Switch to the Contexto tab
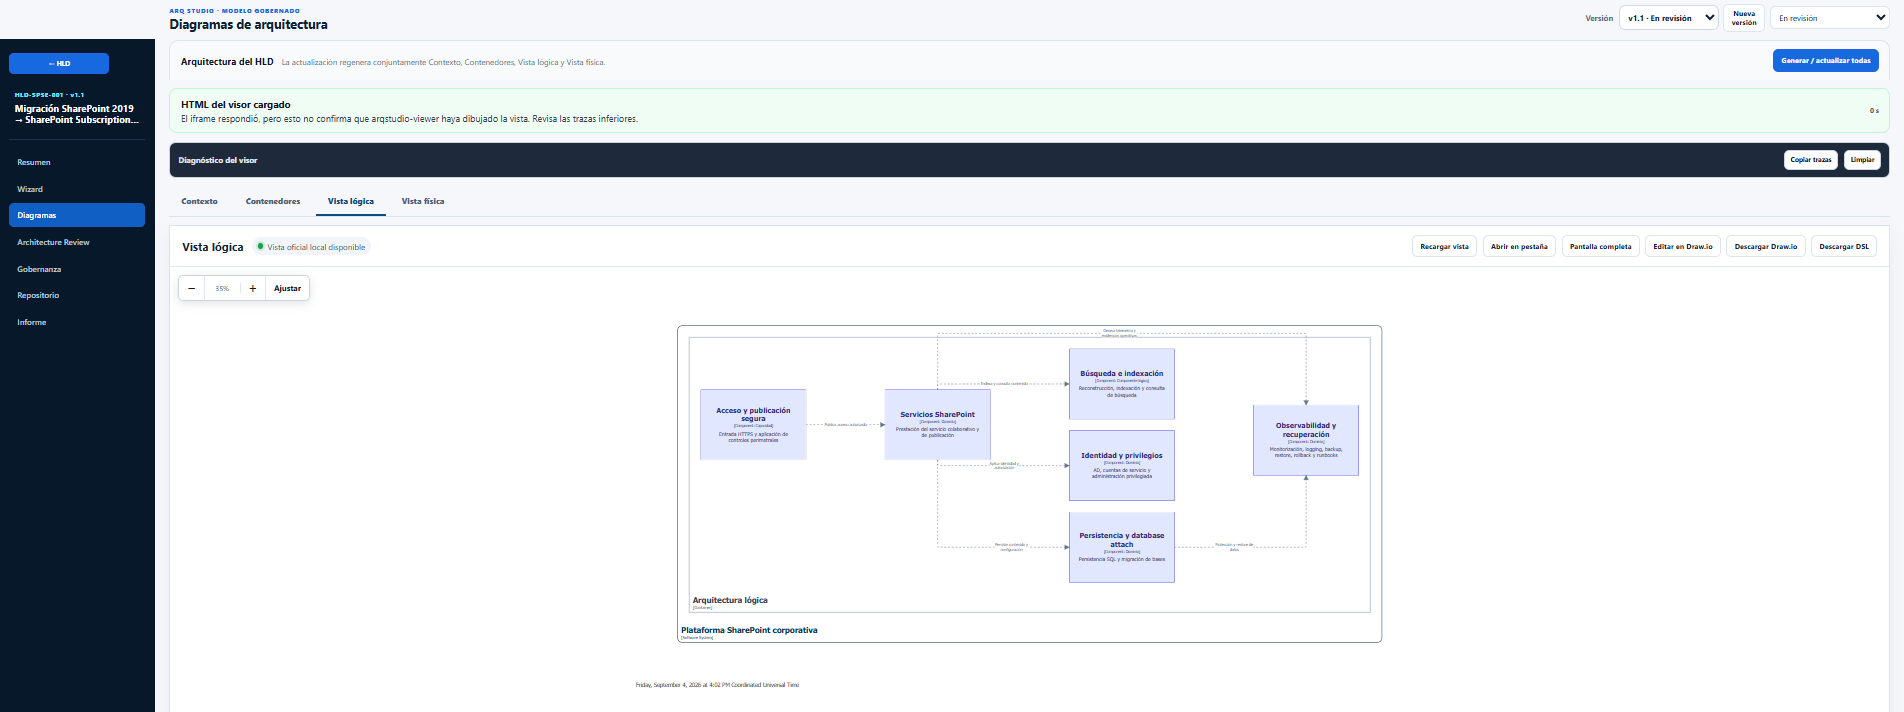The height and width of the screenshot is (712, 1904). [x=199, y=201]
